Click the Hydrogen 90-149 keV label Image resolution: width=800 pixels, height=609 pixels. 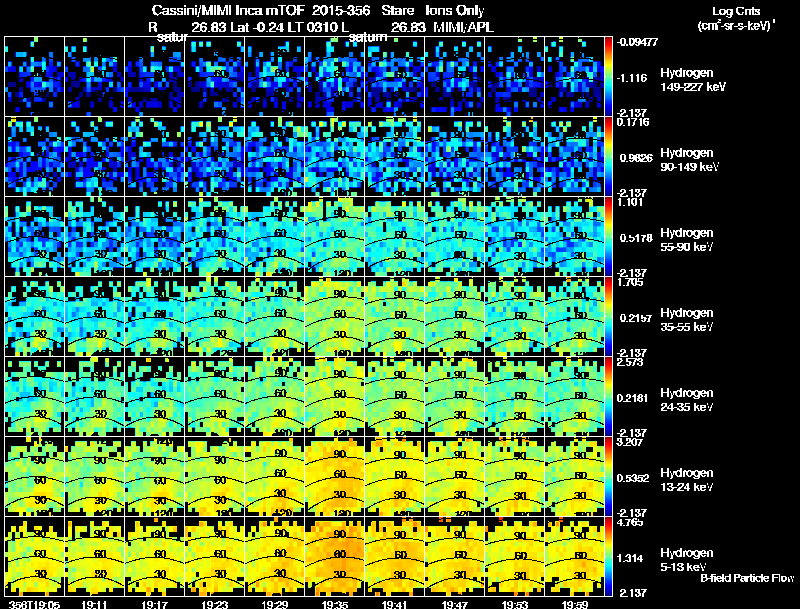coord(690,160)
